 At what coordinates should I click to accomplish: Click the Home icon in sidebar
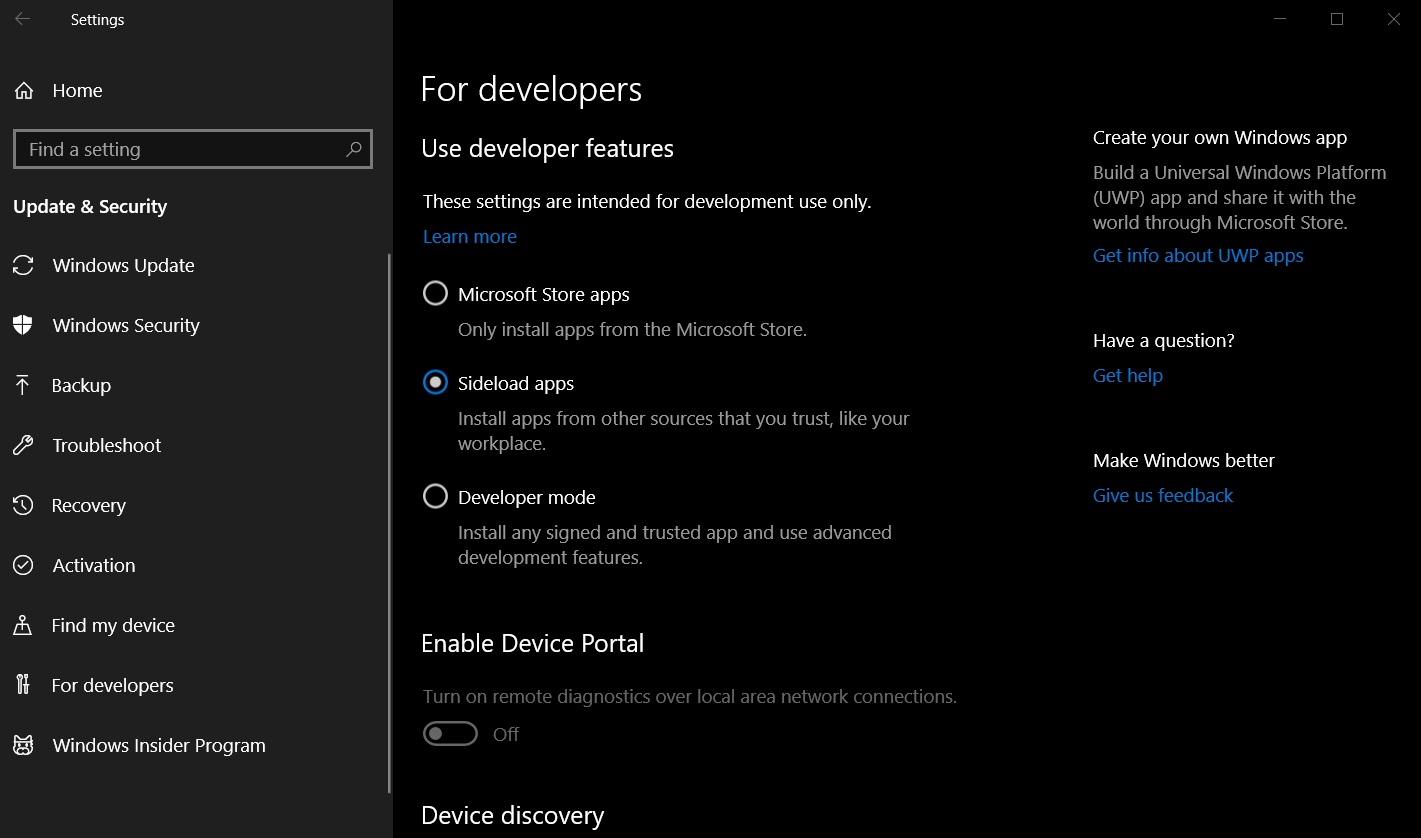point(24,91)
